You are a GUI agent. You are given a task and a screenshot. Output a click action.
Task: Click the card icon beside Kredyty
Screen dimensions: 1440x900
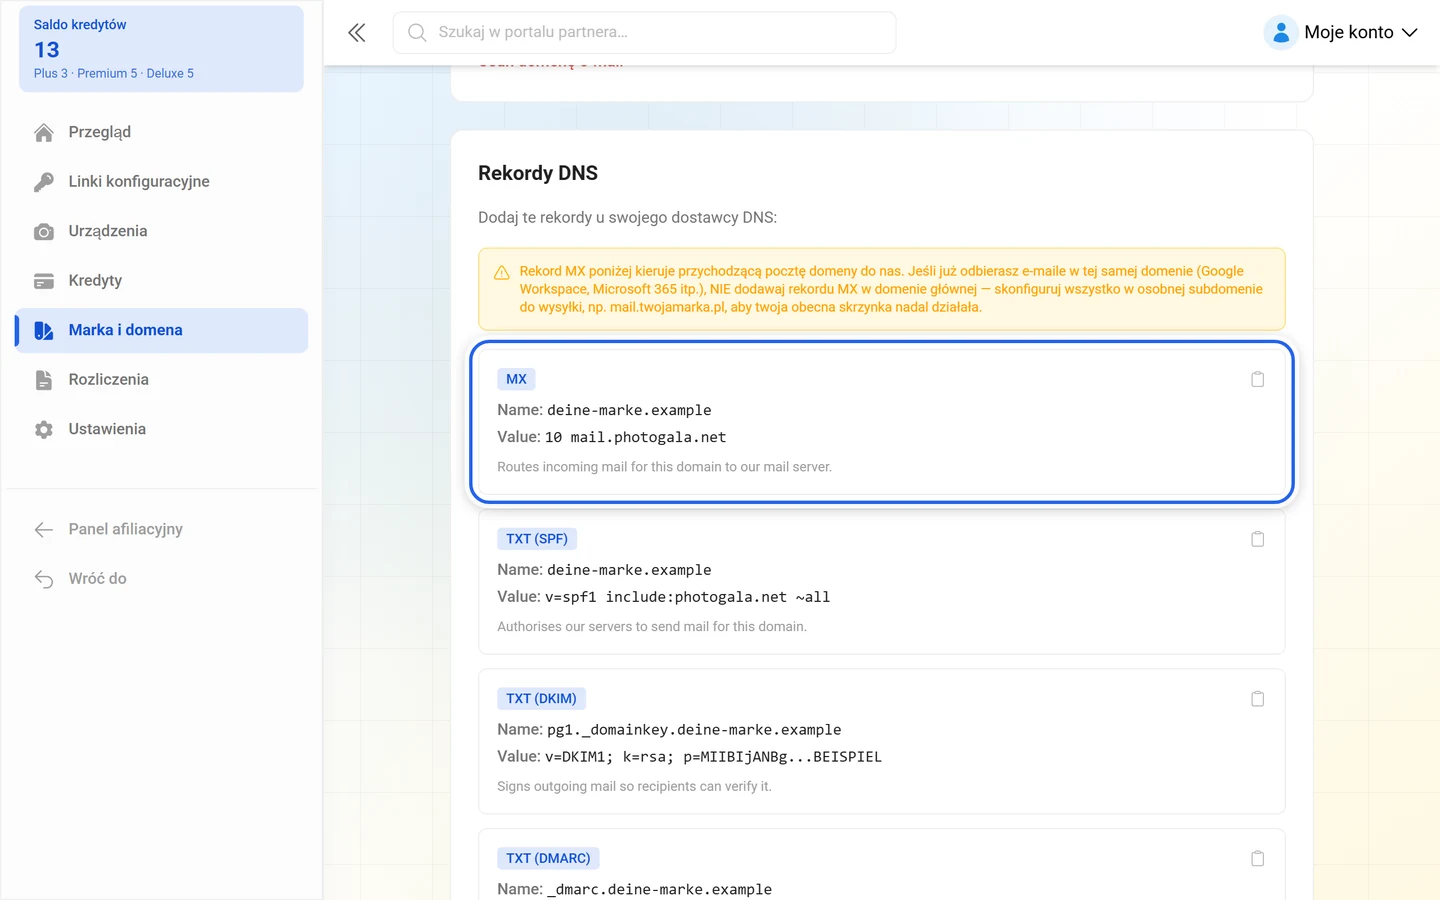coord(44,281)
